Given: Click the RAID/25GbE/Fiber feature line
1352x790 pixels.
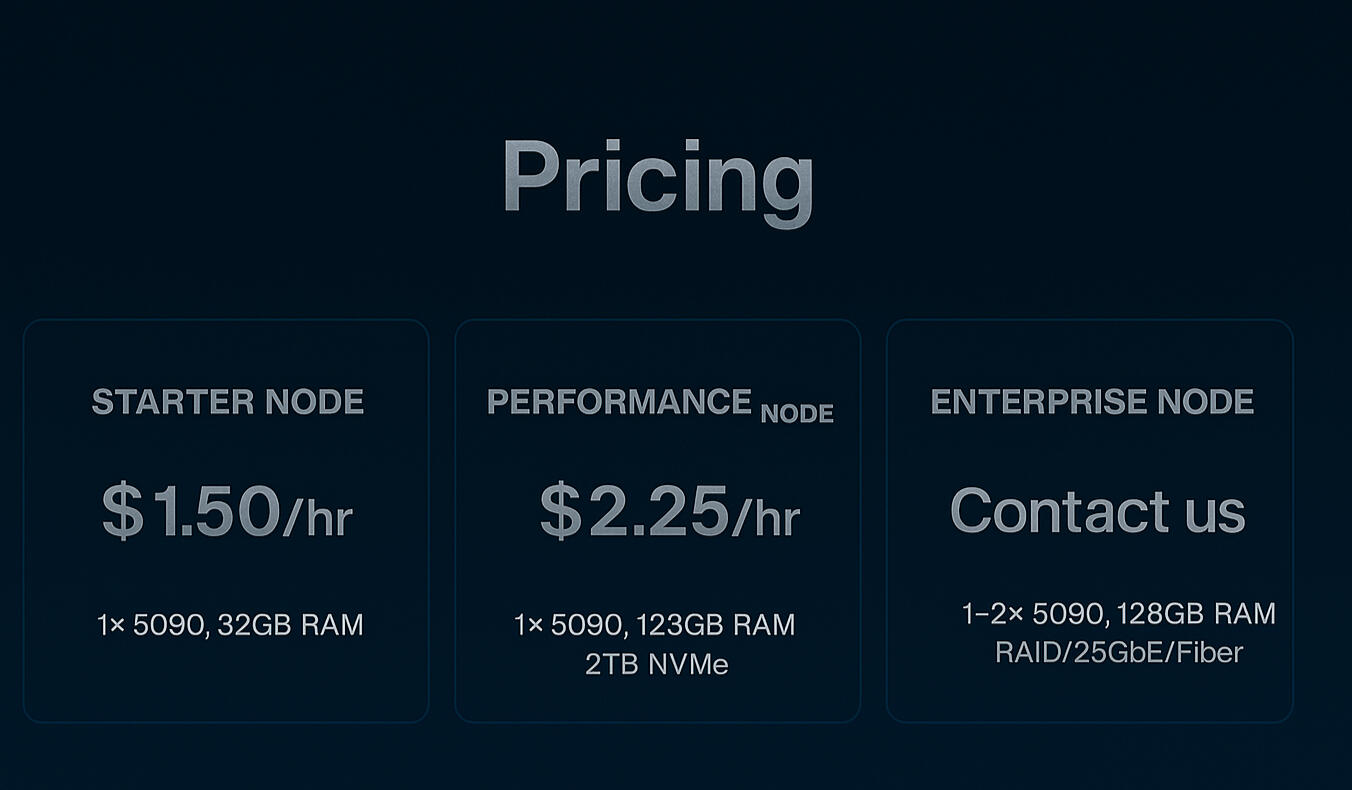Looking at the screenshot, I should coord(1118,653).
